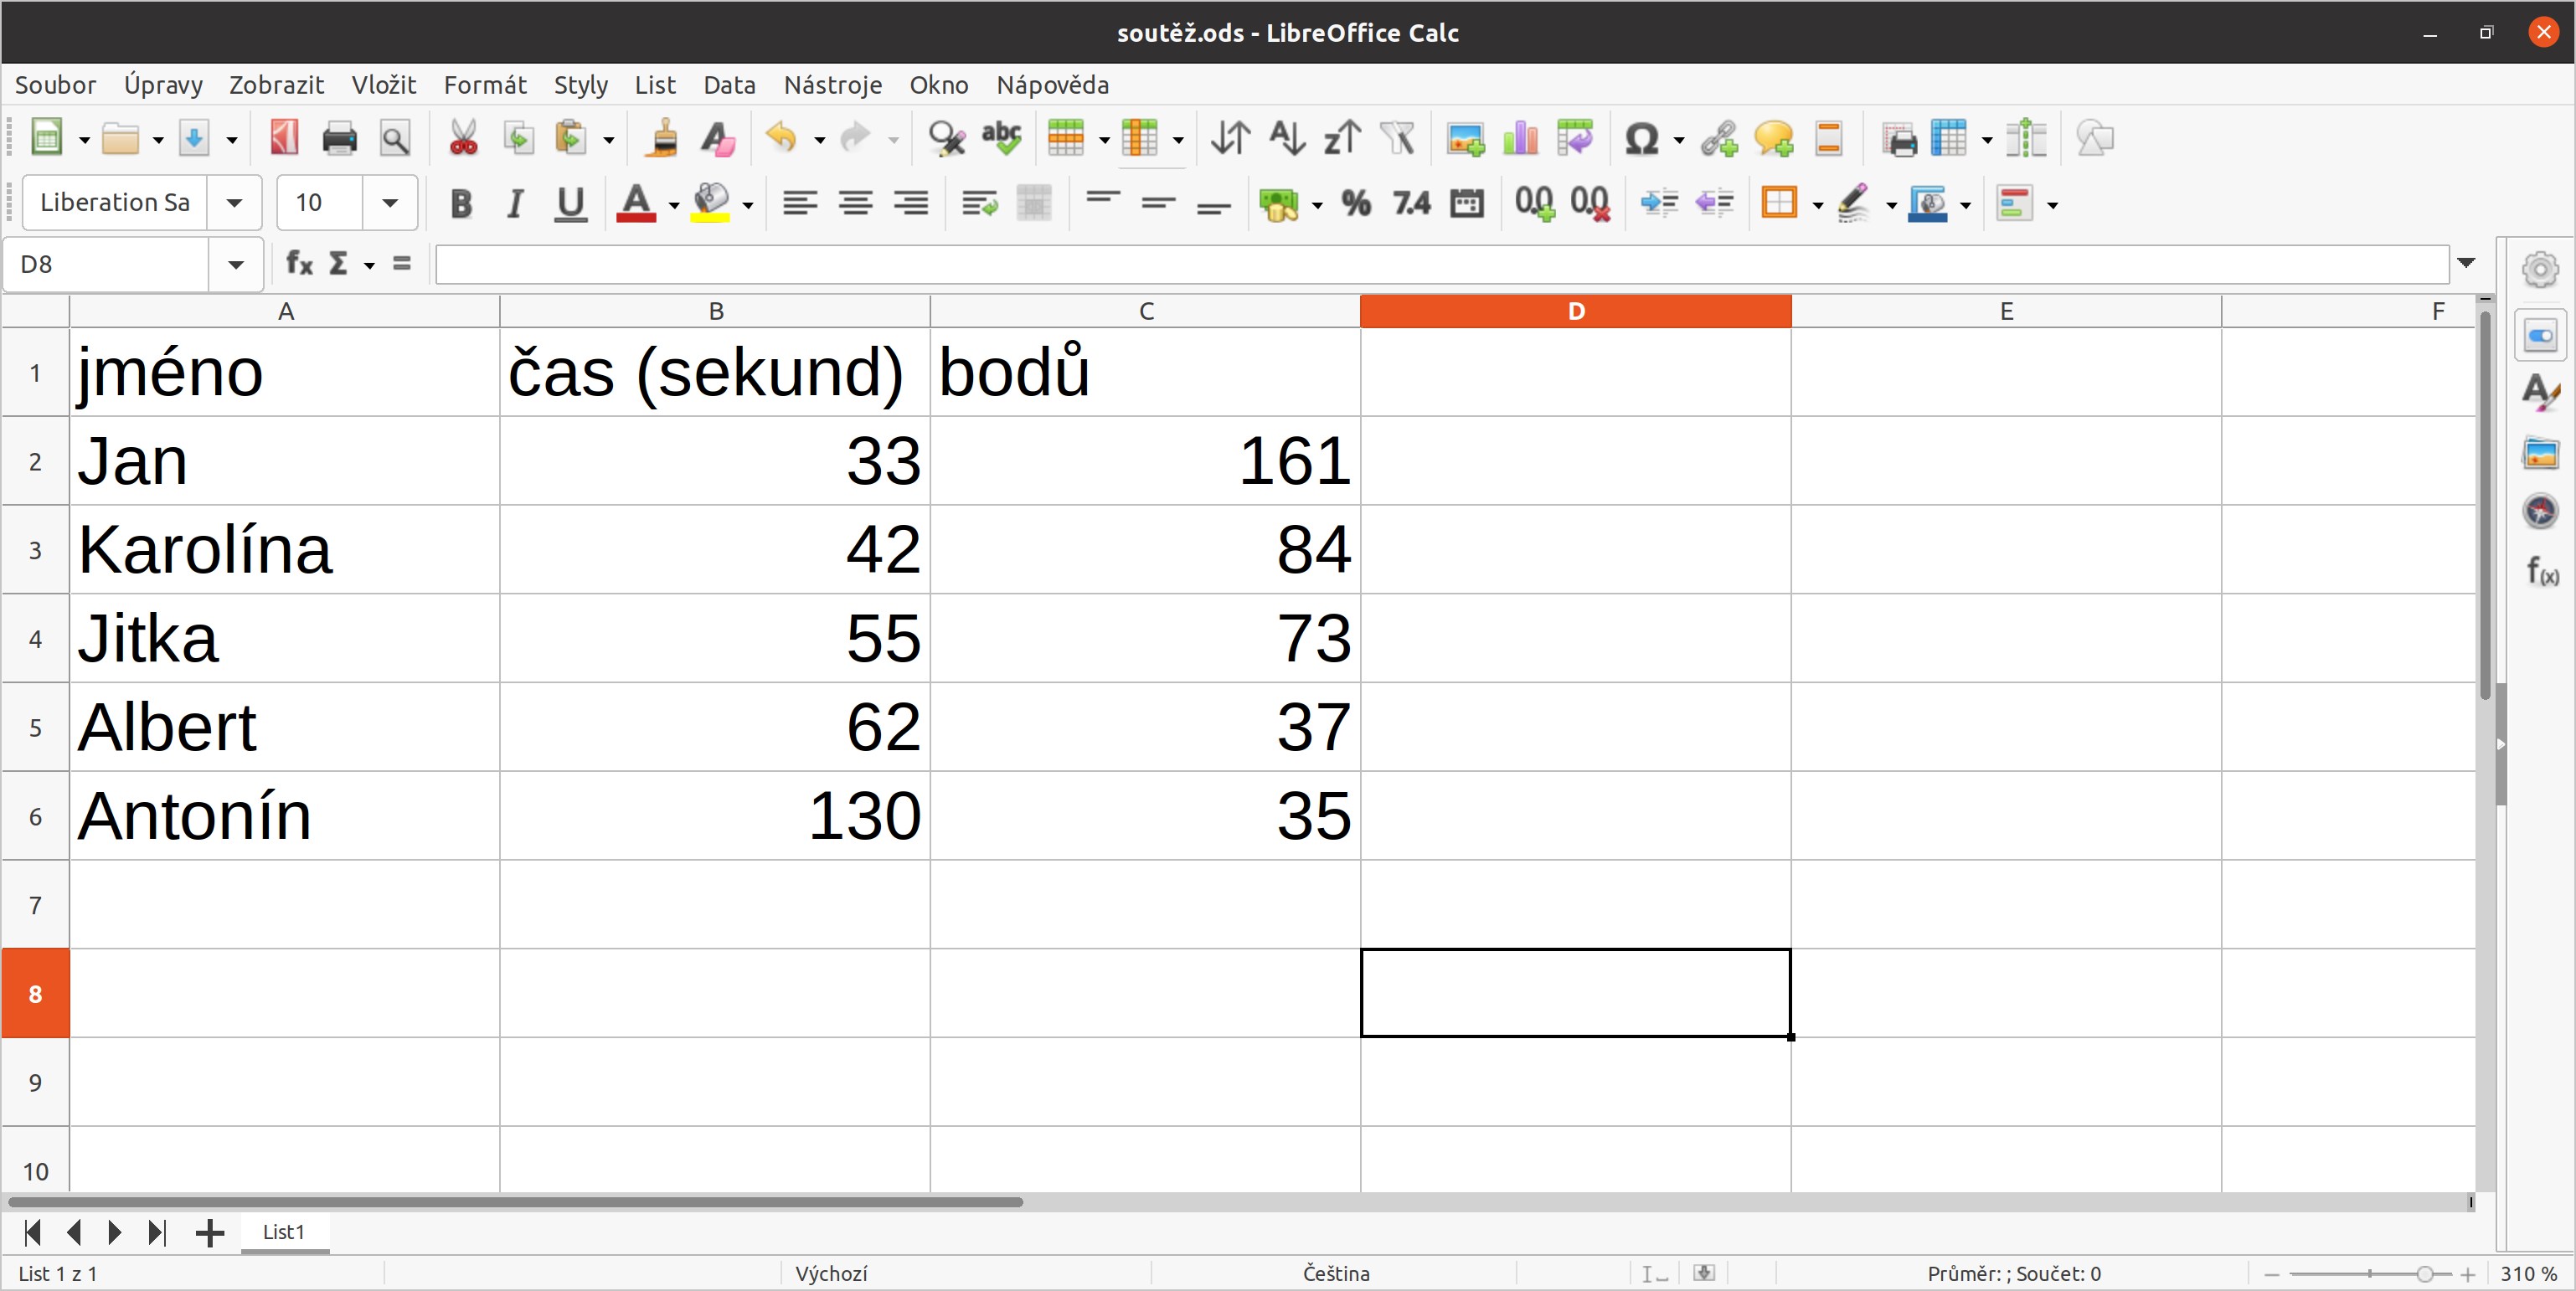
Task: Click the Undo arrow icon
Action: (x=781, y=138)
